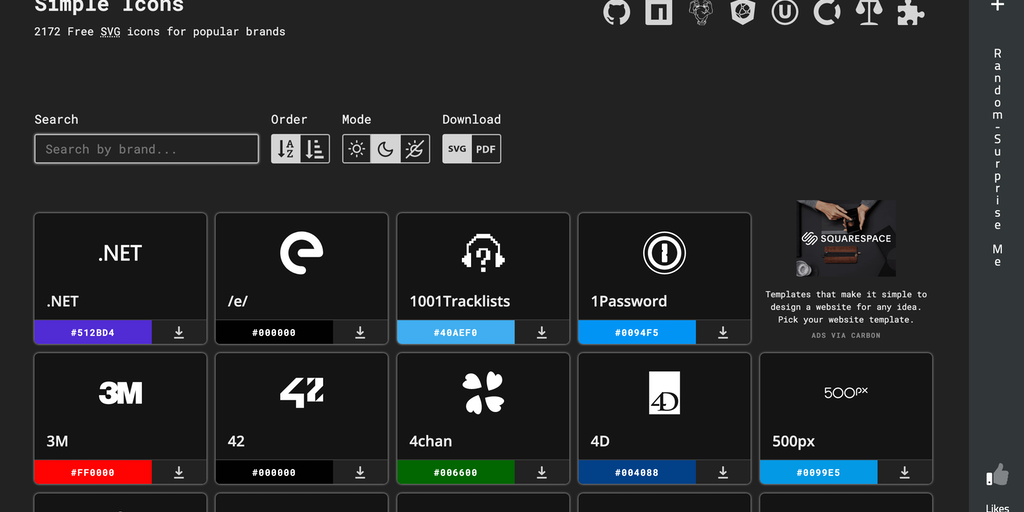Download the 1Password icon
Screen dimensions: 1024x512
(723, 332)
